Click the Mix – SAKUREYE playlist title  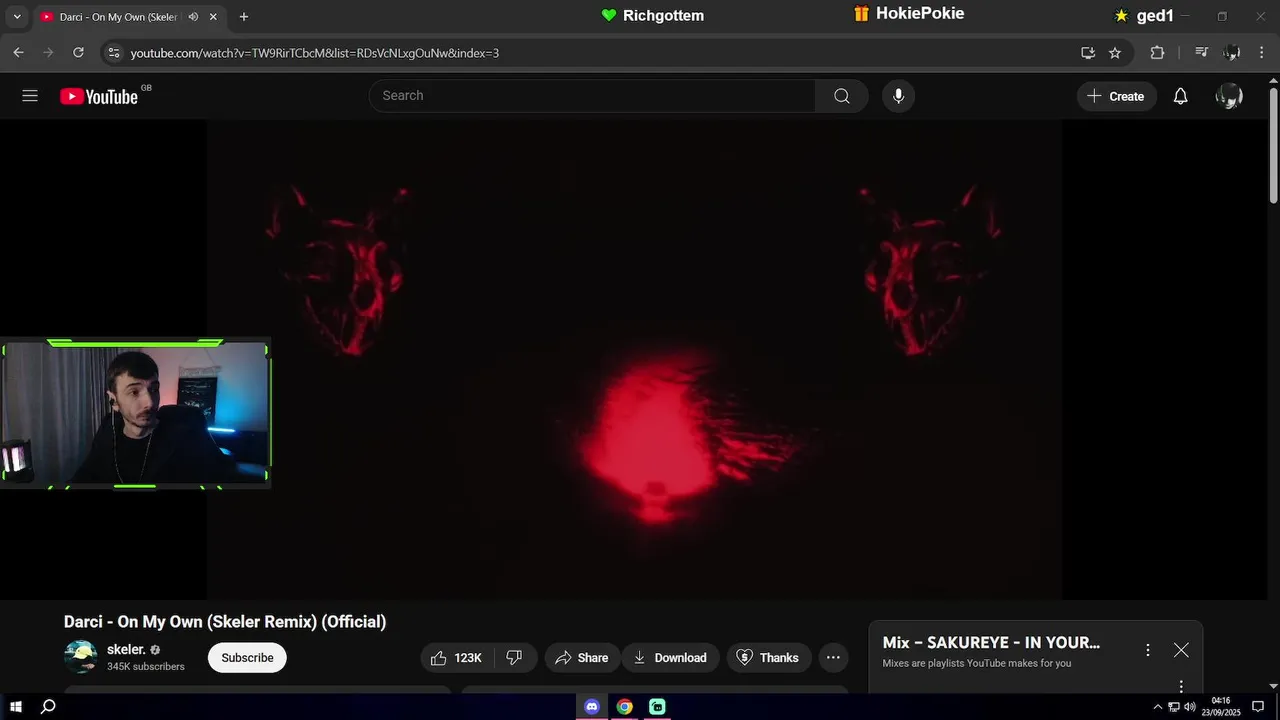coord(991,643)
